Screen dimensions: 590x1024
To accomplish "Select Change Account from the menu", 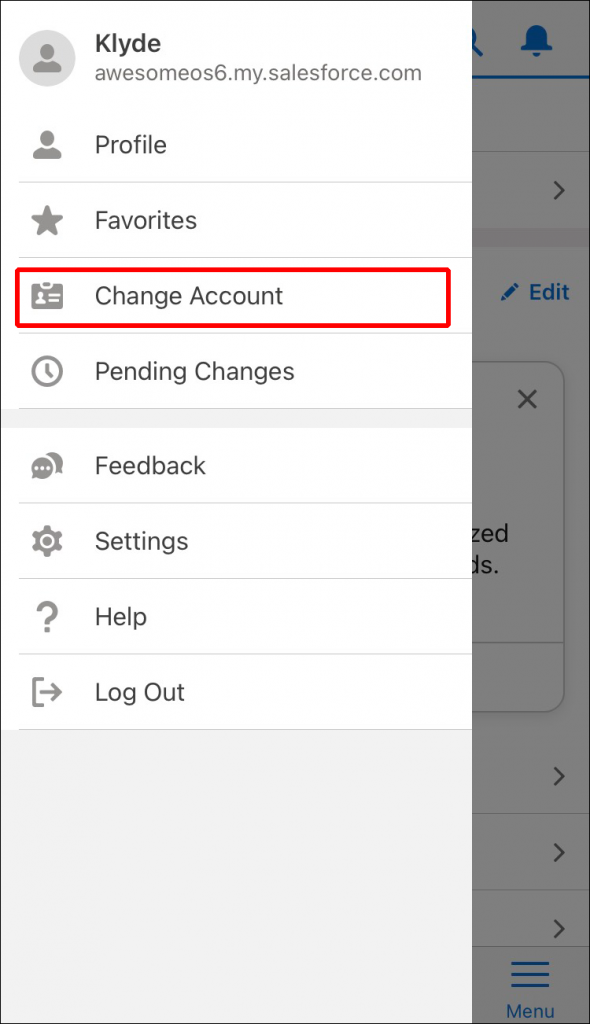I will (188, 296).
